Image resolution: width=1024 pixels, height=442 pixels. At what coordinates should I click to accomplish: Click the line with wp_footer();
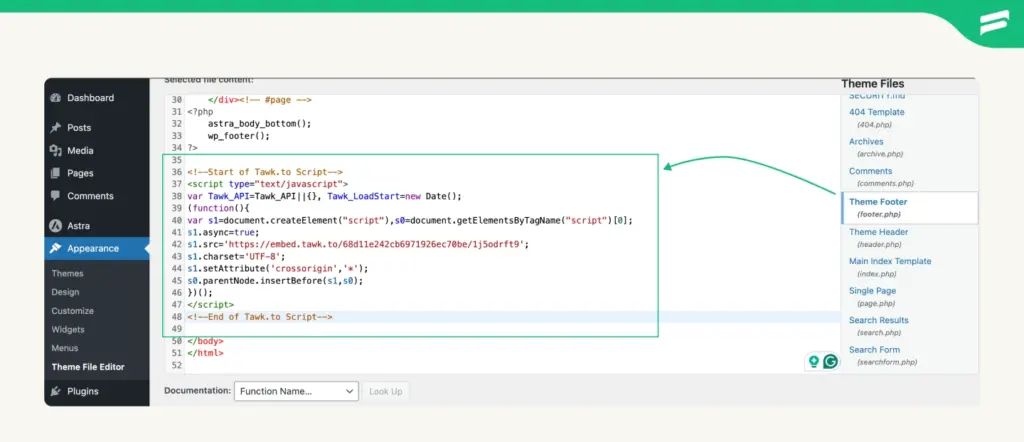[x=238, y=136]
